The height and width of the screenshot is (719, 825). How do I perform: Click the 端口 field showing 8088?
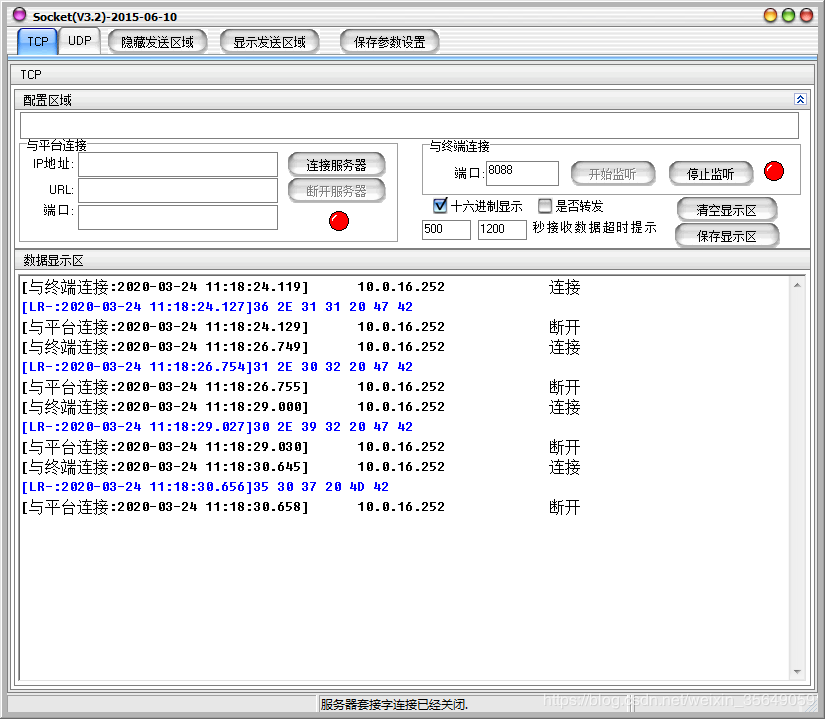tap(521, 172)
